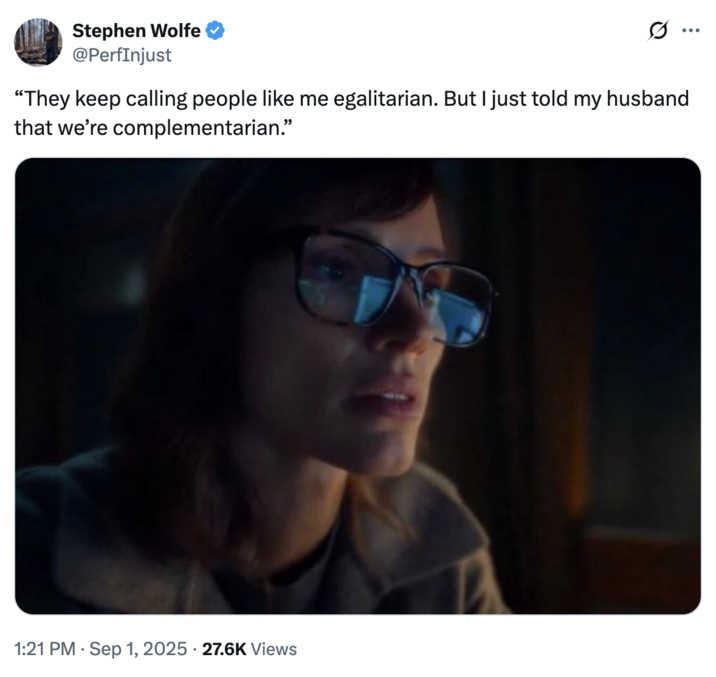The image size is (716, 677).
Task: Click the Sep 1, 2025 date
Action: click(138, 649)
